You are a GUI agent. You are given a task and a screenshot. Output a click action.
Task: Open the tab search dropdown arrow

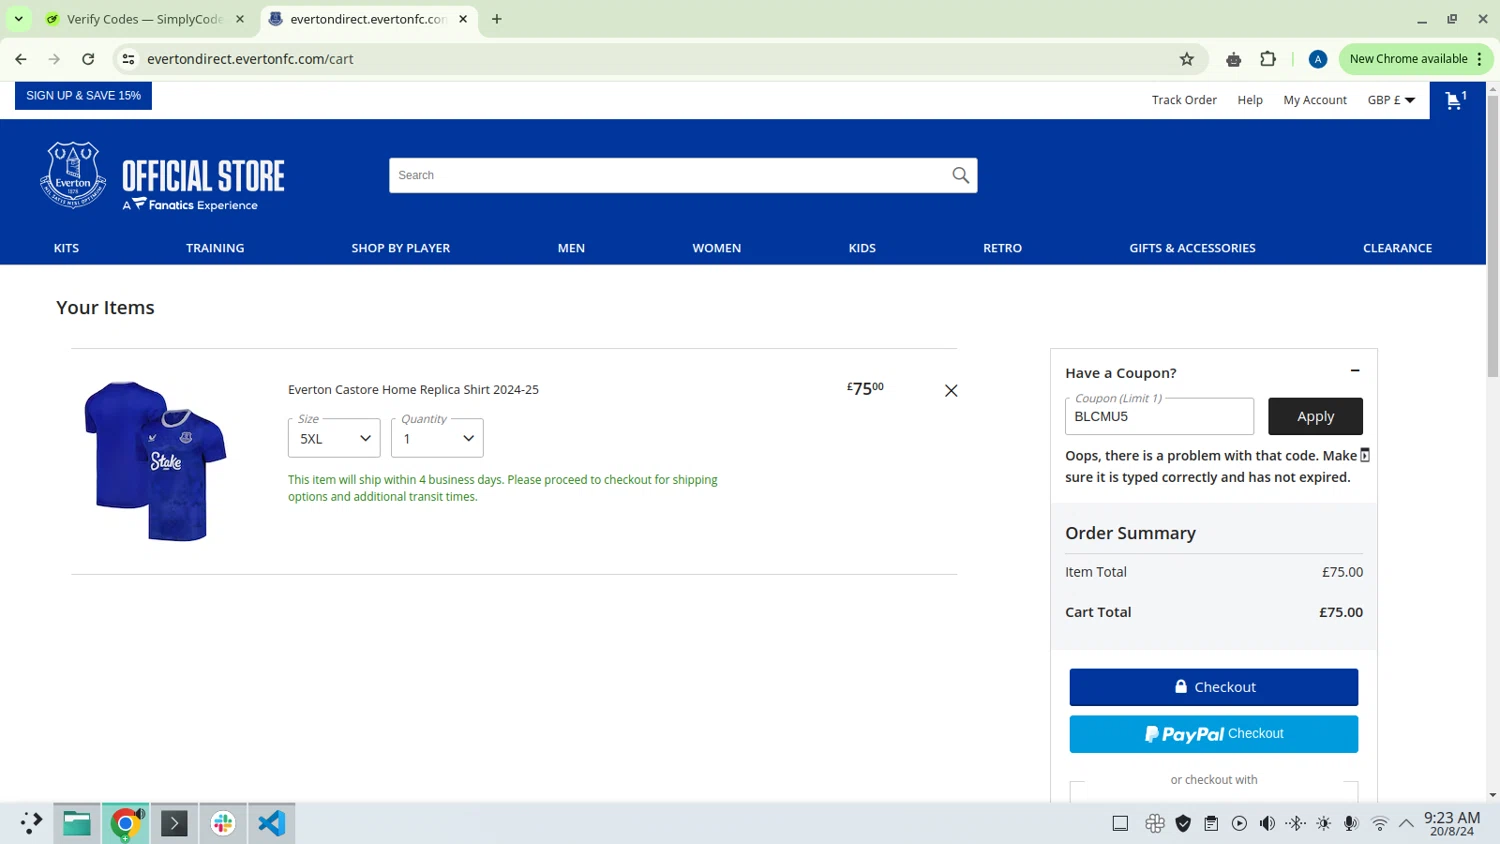tap(18, 19)
